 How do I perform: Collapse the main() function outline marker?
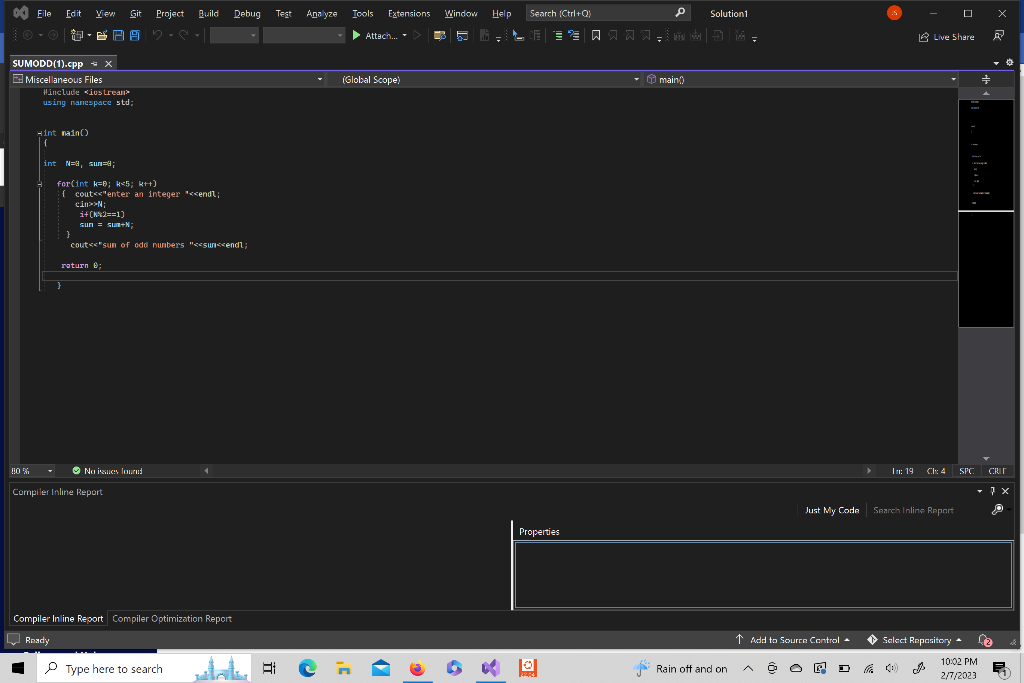[x=40, y=133]
